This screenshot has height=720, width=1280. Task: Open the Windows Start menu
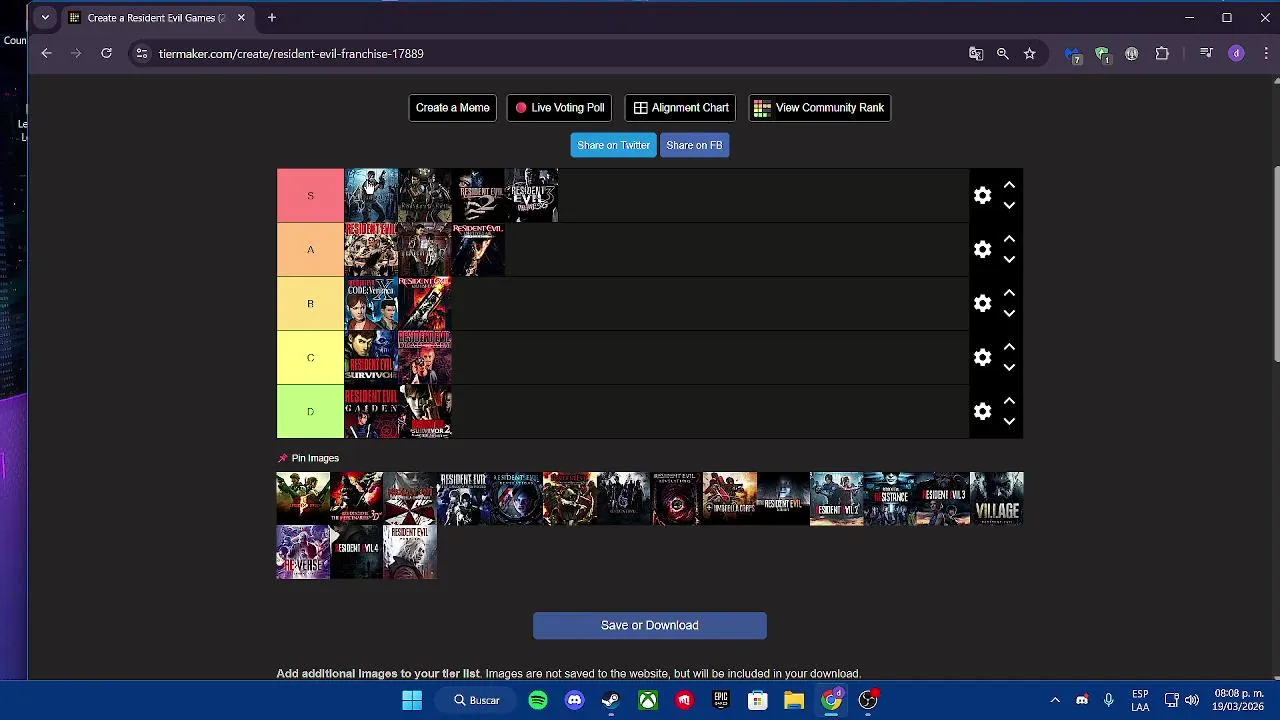[x=412, y=700]
